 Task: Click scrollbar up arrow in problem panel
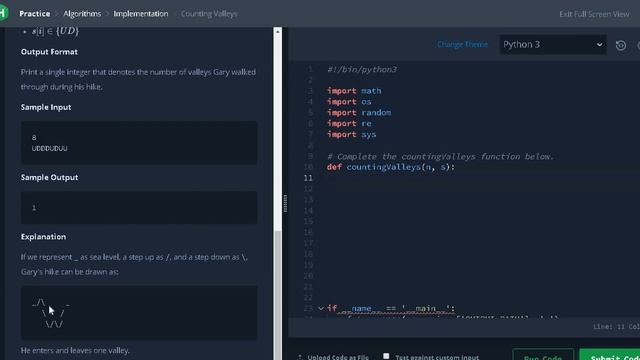coord(278,31)
